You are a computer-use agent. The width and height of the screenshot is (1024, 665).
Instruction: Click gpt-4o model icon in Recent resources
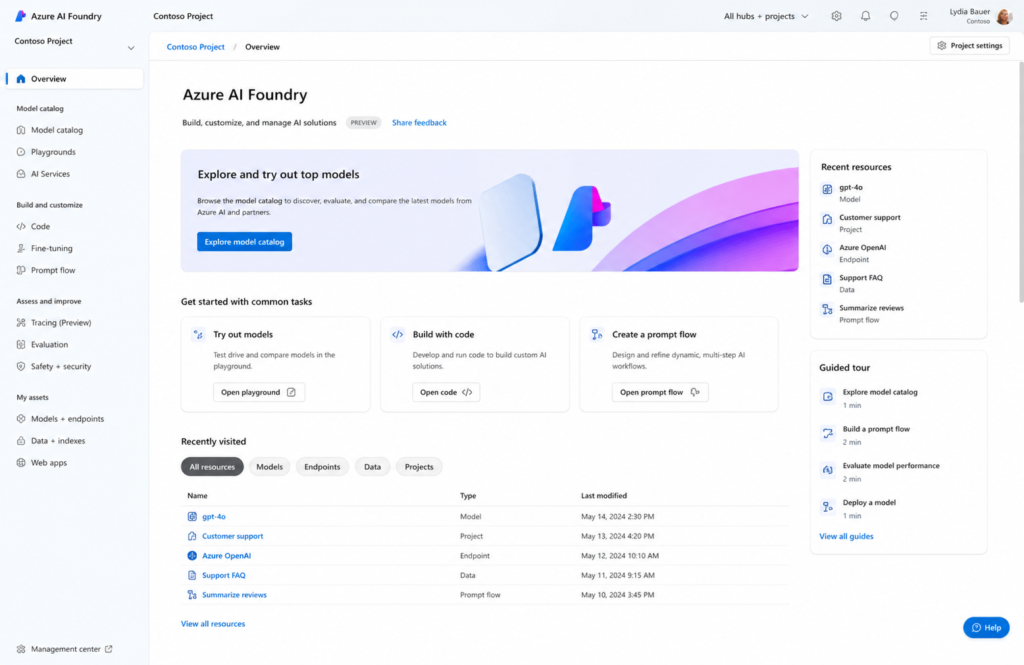coord(827,189)
